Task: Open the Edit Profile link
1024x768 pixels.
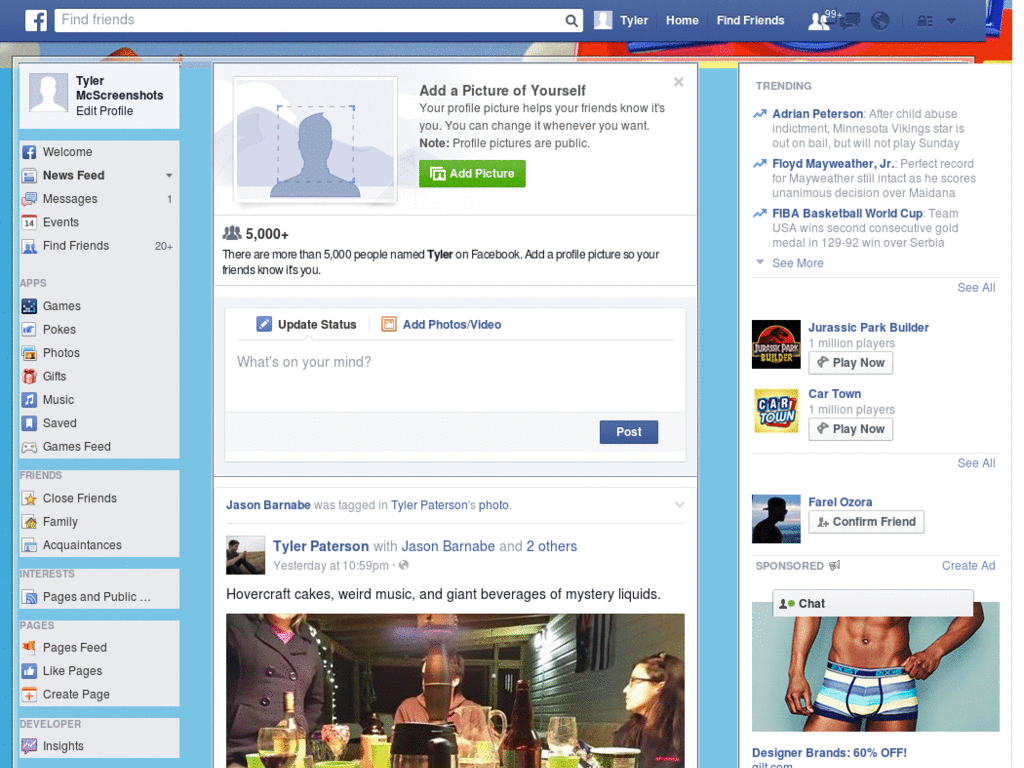Action: [x=104, y=111]
